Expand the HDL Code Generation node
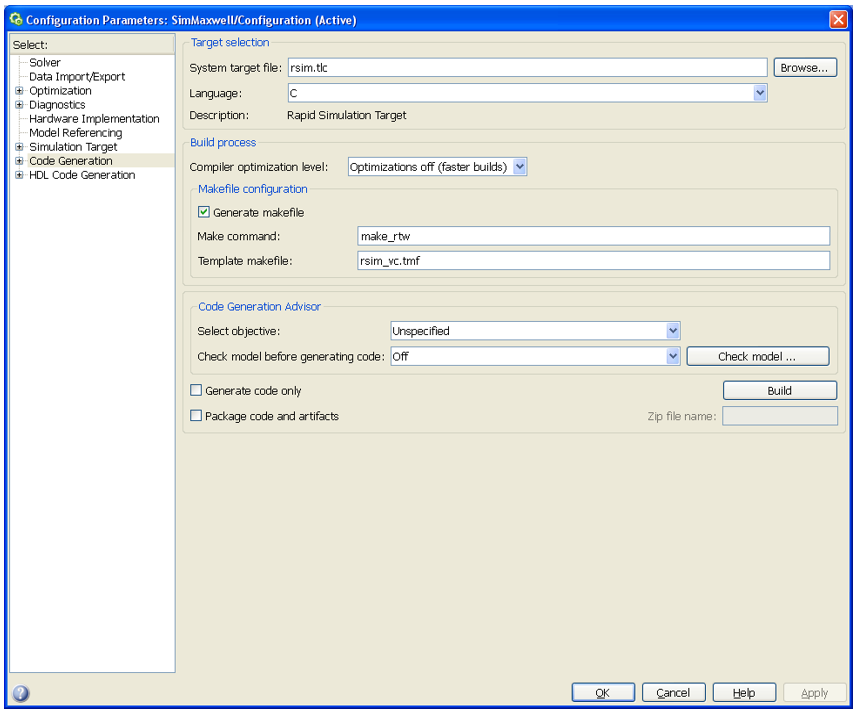859x713 pixels. pos(19,175)
